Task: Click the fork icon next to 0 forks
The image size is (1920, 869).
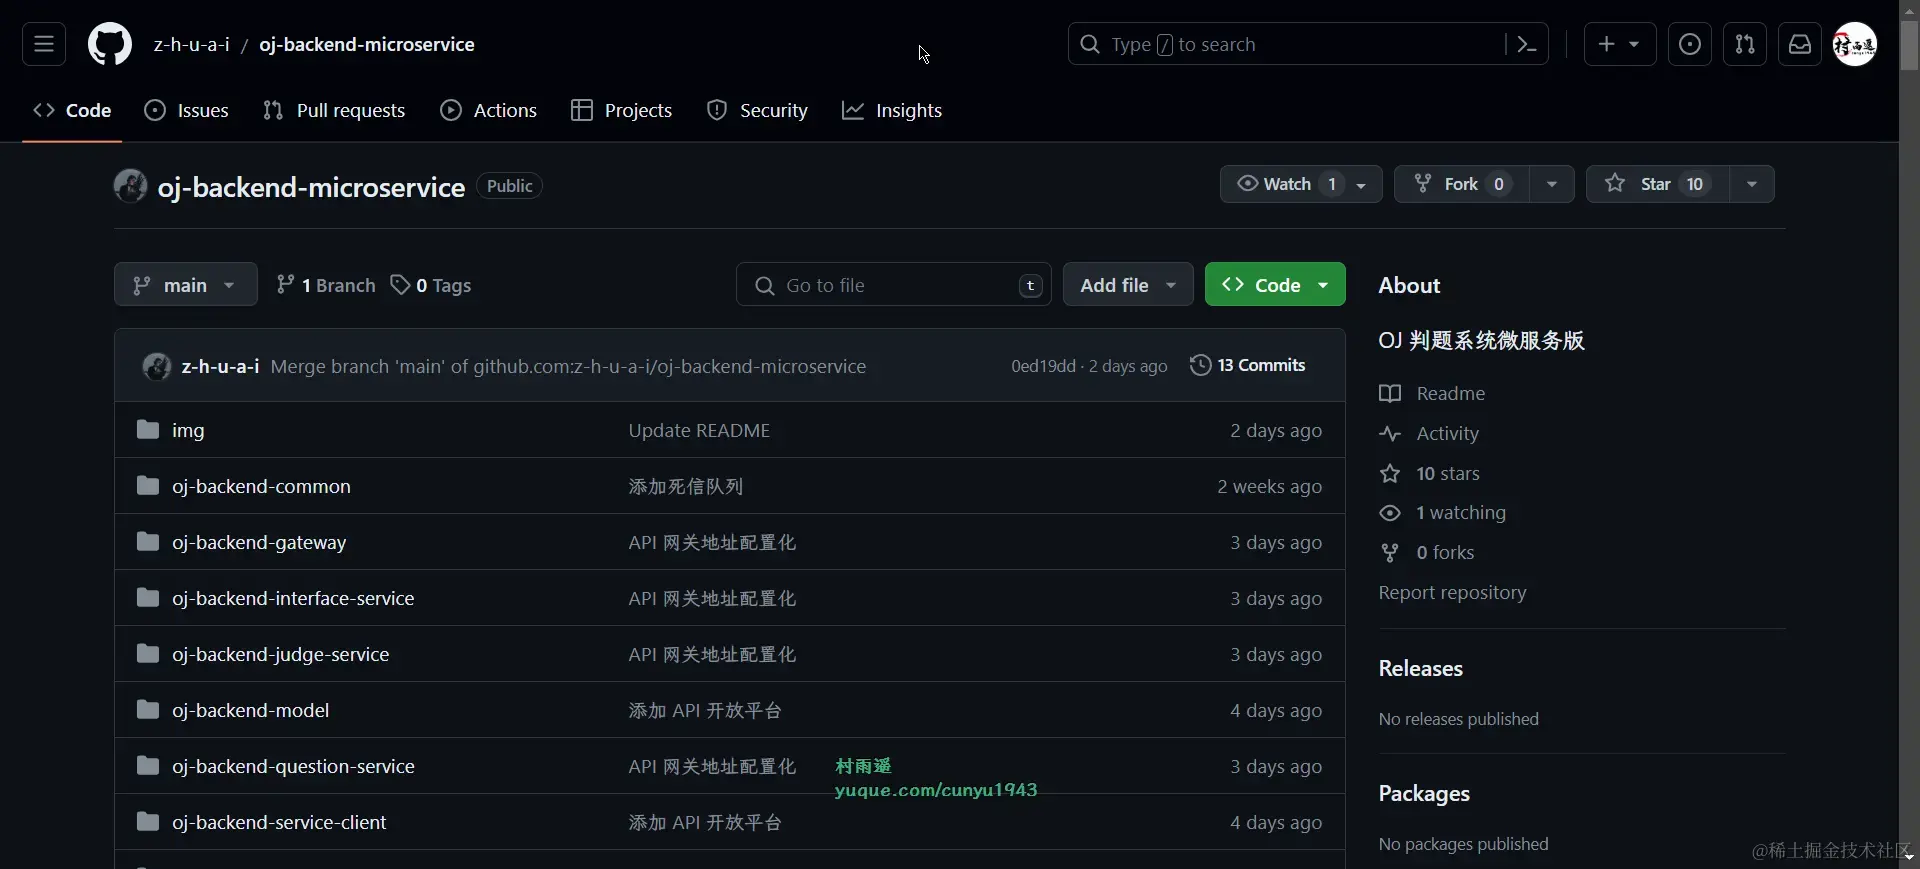Action: (1390, 552)
